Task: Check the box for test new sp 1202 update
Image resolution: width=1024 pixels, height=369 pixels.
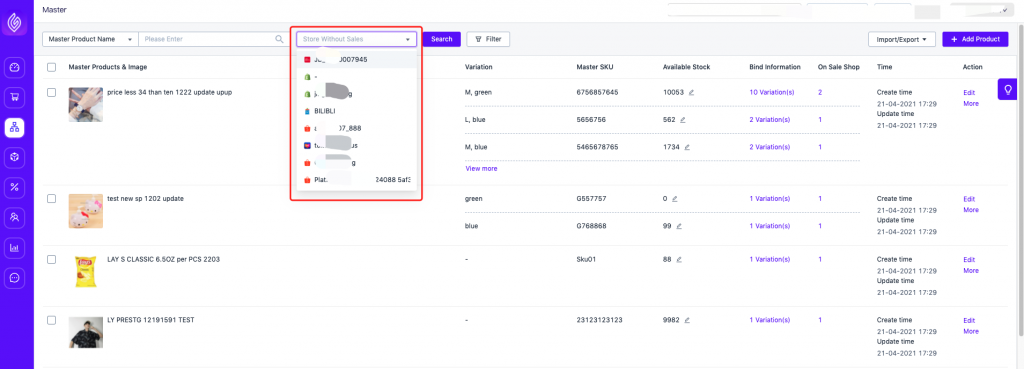Action: [x=52, y=199]
